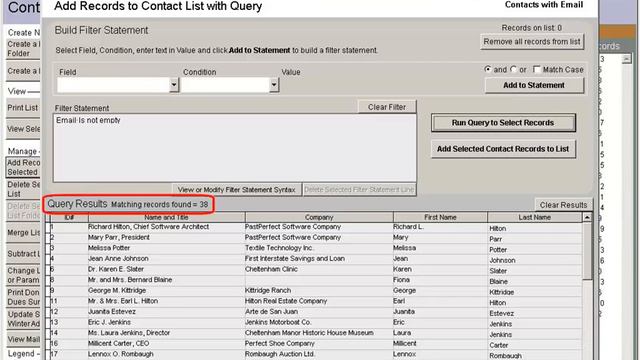Image resolution: width=640 pixels, height=360 pixels.
Task: Click Add Records Selected sidebar button
Action: pos(23,167)
